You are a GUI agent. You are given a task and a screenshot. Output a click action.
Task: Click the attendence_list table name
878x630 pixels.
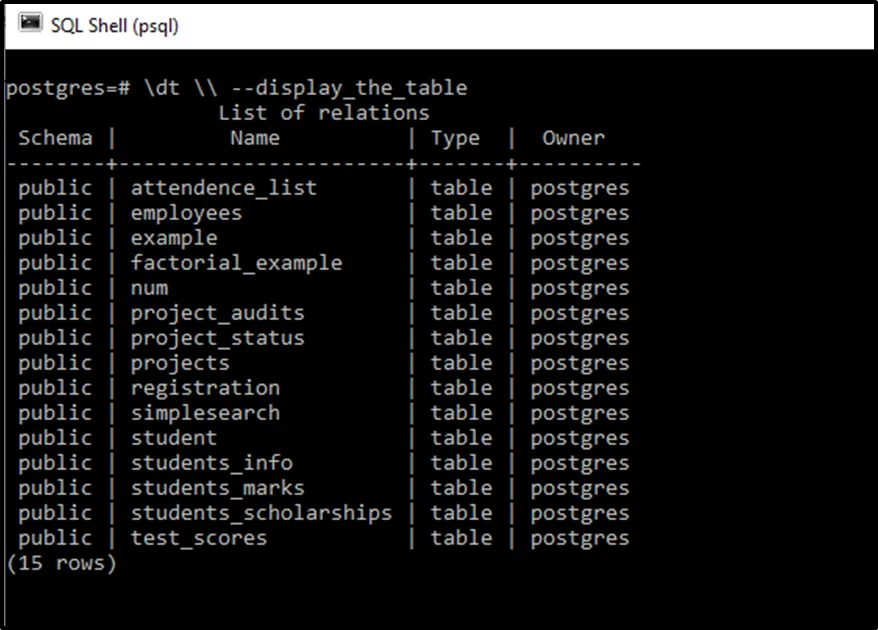click(x=224, y=188)
